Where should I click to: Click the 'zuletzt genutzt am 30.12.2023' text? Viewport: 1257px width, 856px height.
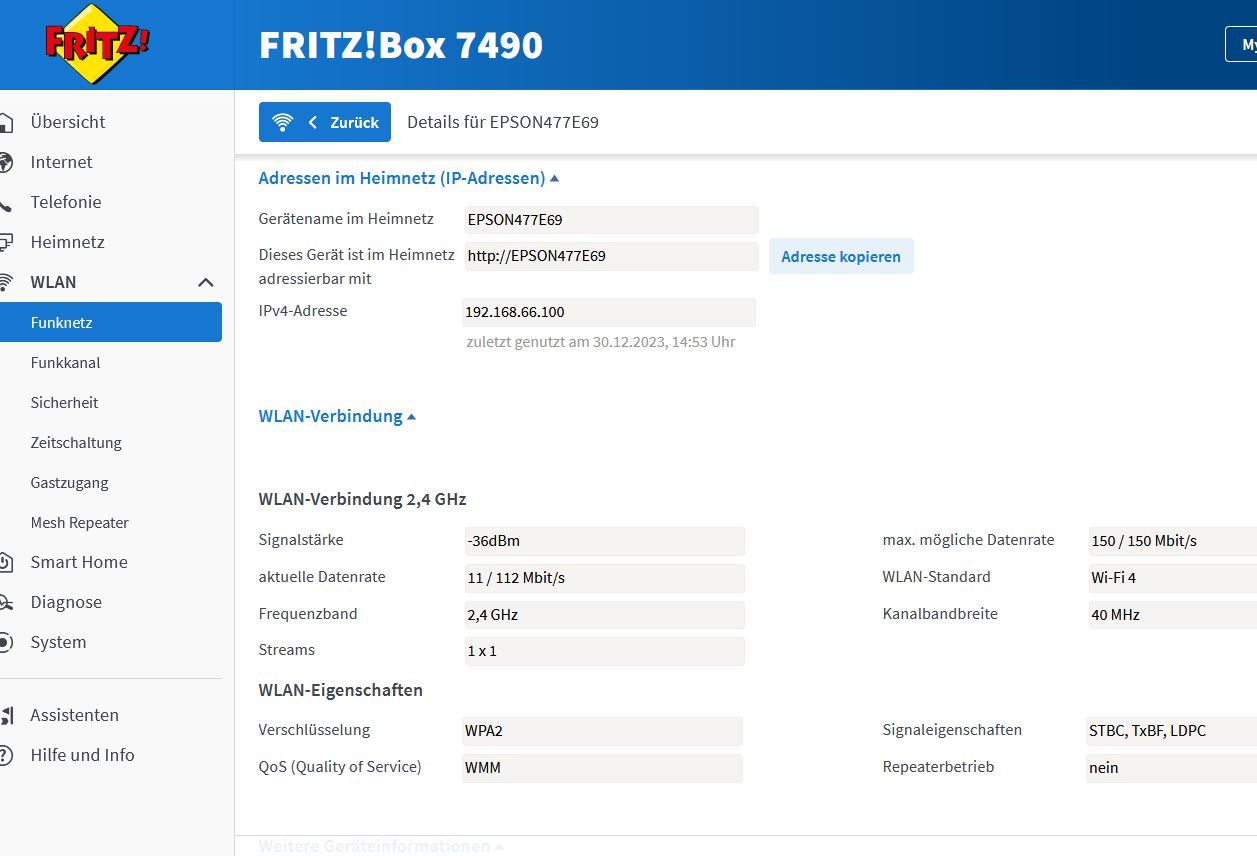601,342
